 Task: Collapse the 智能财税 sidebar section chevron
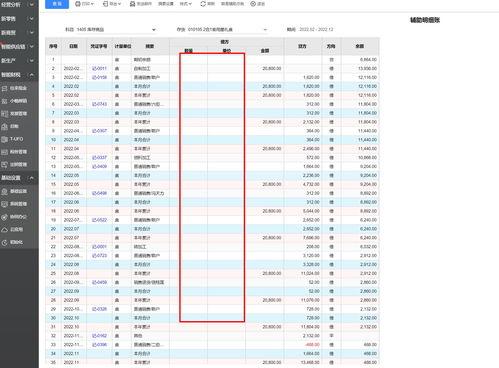[x=32, y=75]
